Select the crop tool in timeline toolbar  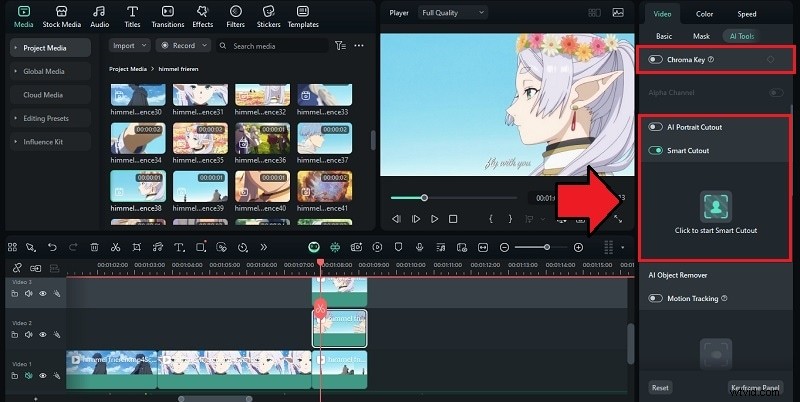[x=136, y=247]
